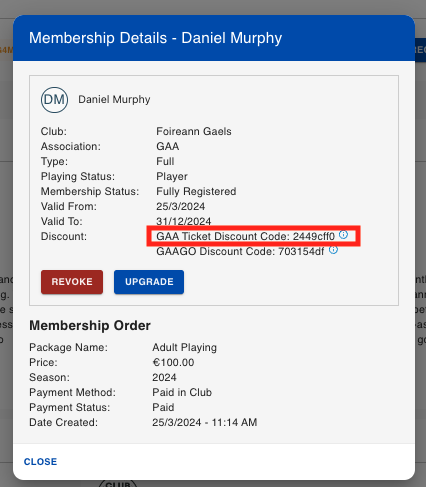Click the Paid in Club payment method
This screenshot has width=426, height=487.
[182, 392]
